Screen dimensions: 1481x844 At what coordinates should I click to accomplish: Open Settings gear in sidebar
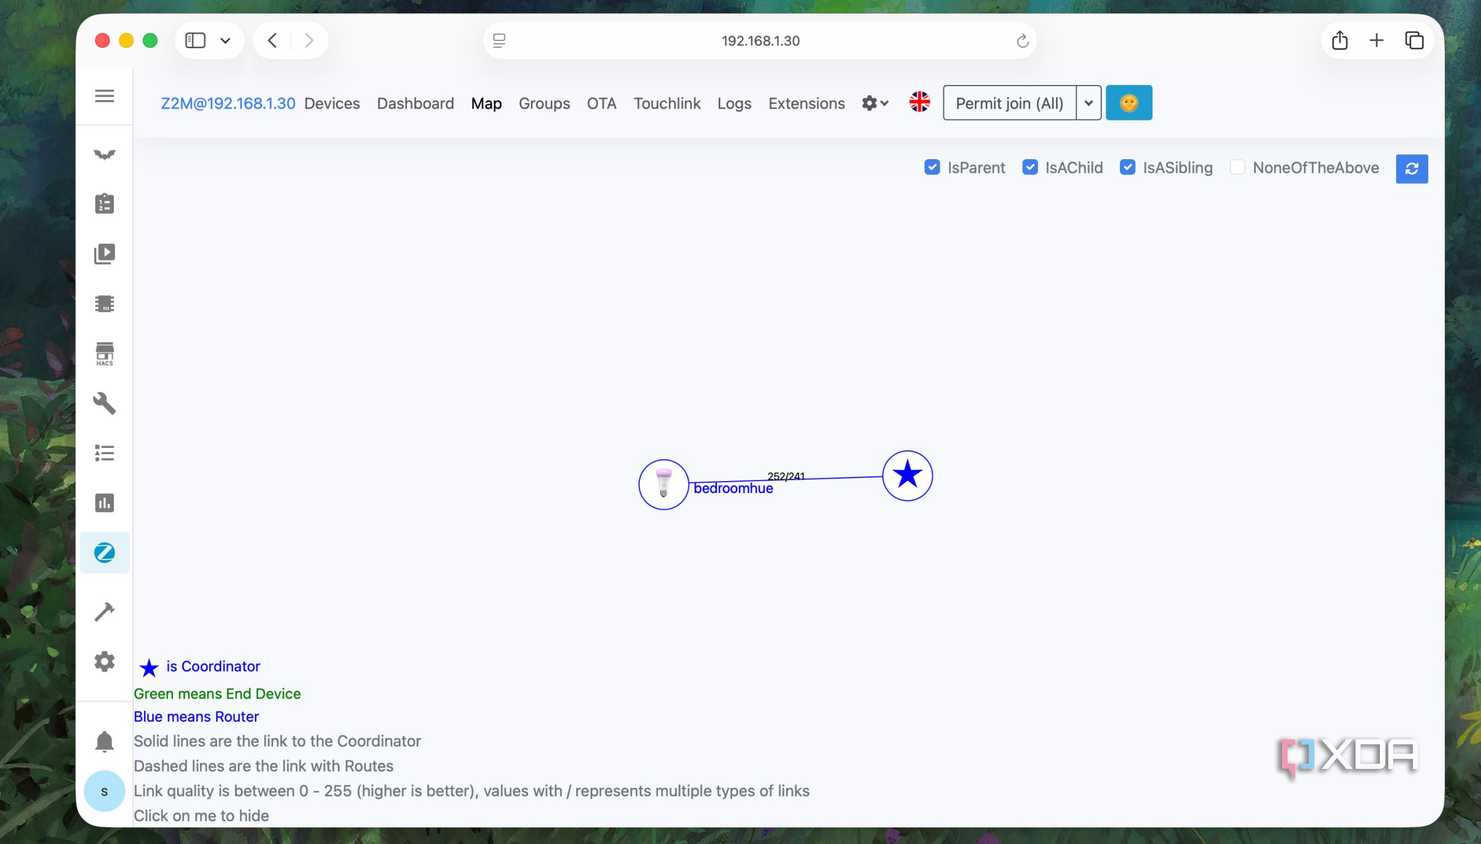pyautogui.click(x=104, y=662)
